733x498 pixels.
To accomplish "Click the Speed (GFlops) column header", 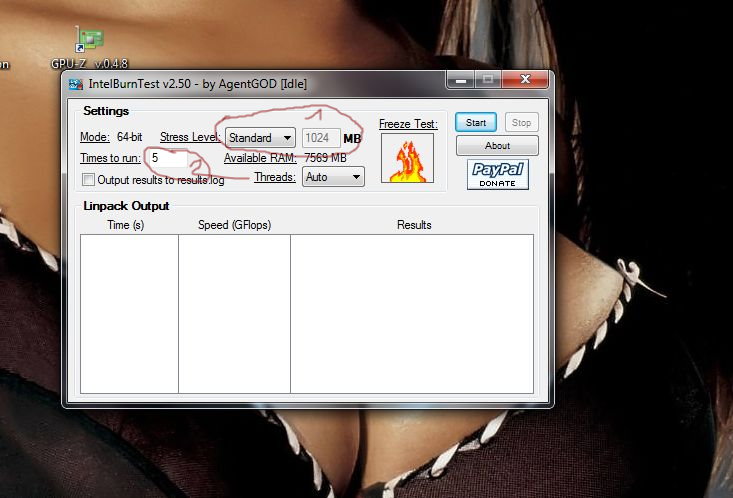I will click(x=234, y=225).
